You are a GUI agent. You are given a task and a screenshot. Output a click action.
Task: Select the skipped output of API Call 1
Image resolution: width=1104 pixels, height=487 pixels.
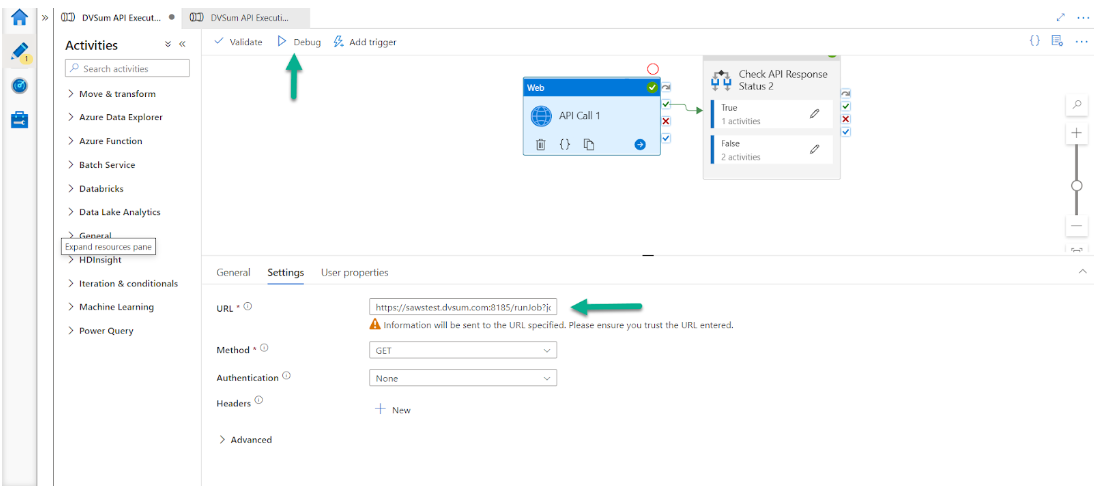pos(666,87)
